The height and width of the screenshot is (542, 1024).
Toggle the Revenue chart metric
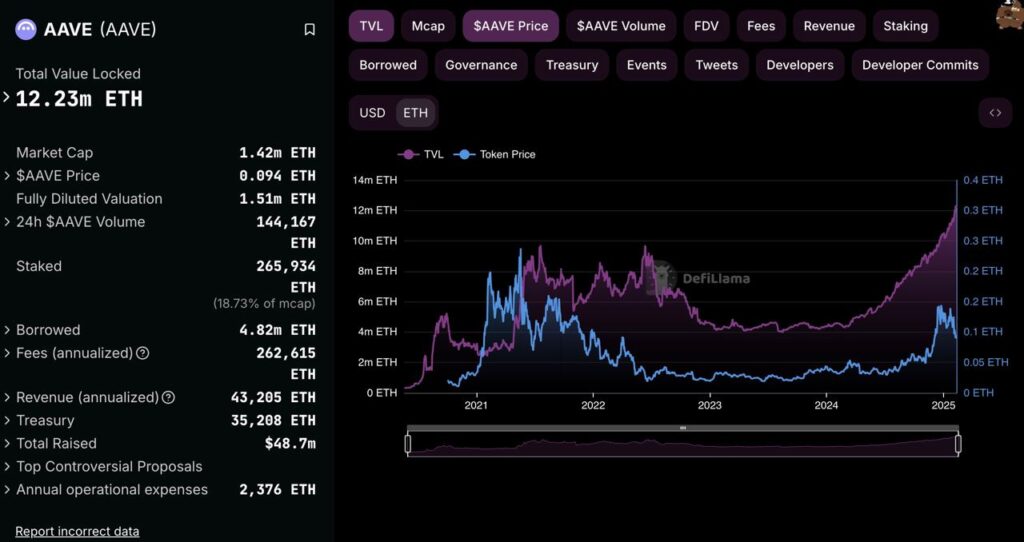tap(829, 26)
